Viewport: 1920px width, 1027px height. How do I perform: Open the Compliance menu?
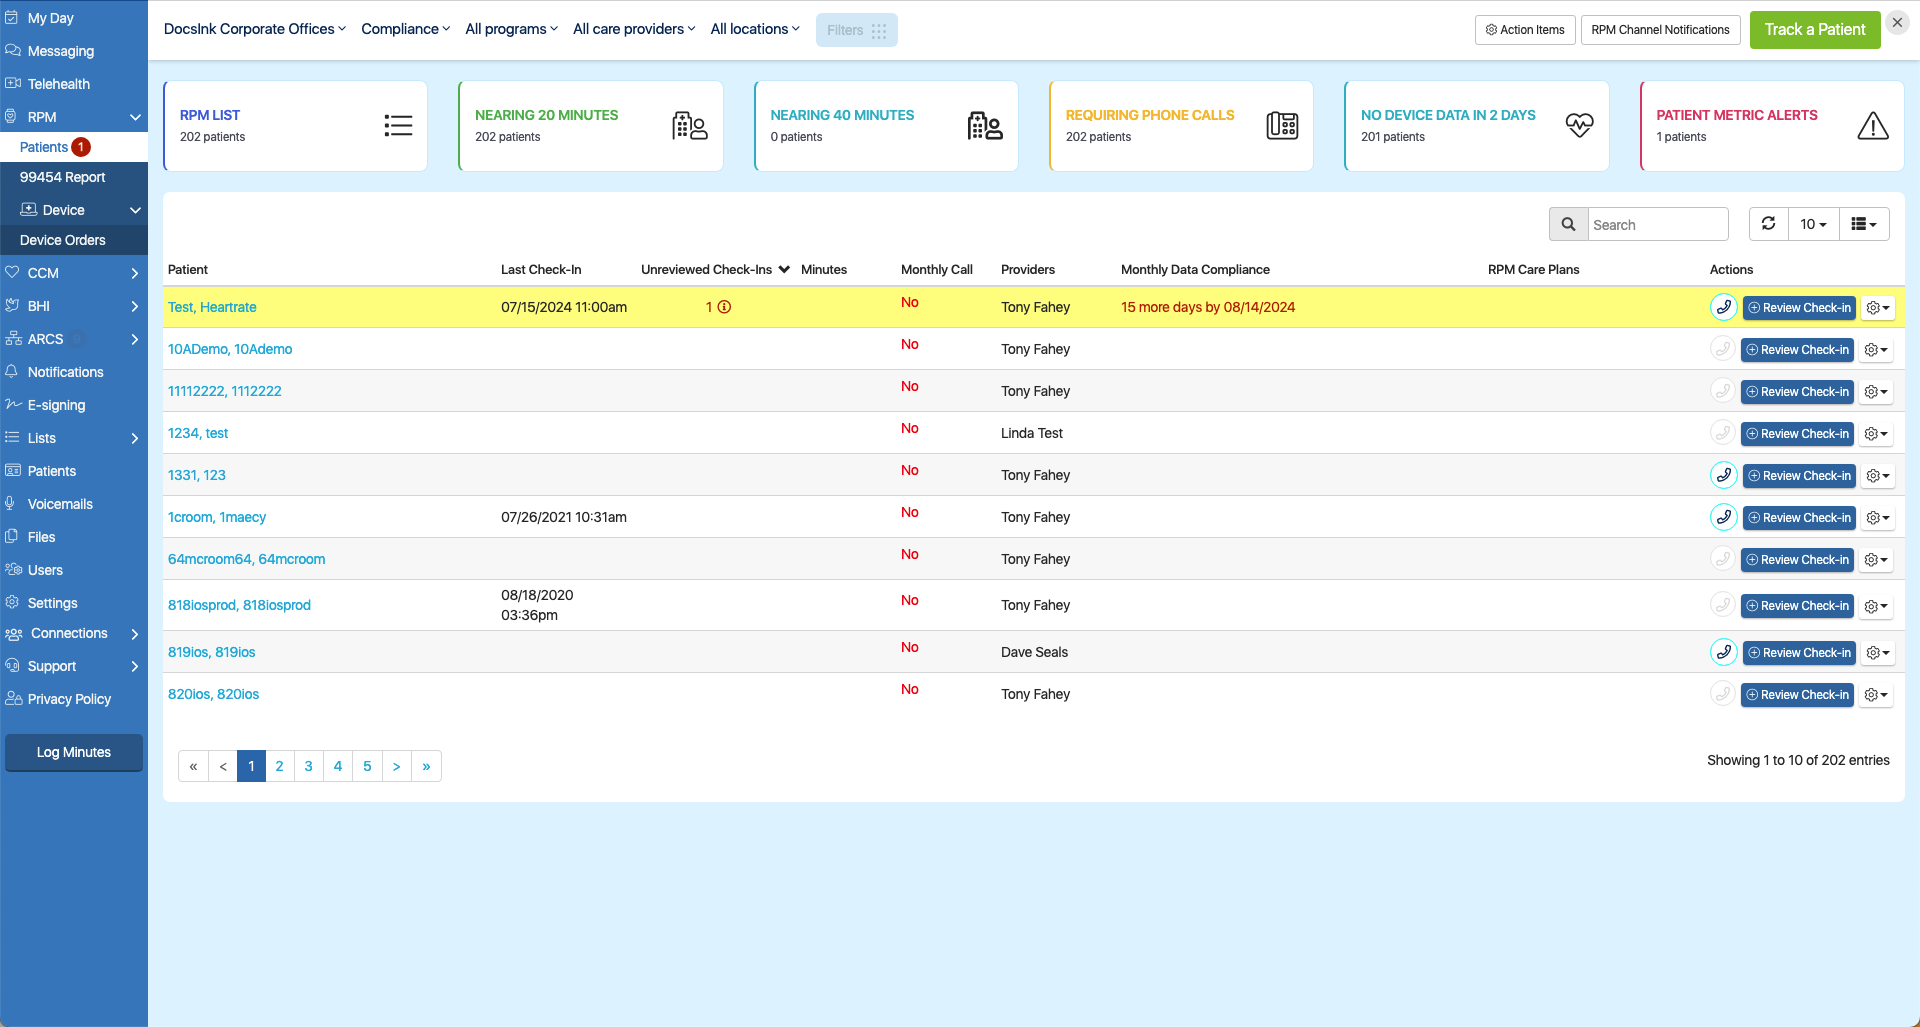pyautogui.click(x=405, y=29)
